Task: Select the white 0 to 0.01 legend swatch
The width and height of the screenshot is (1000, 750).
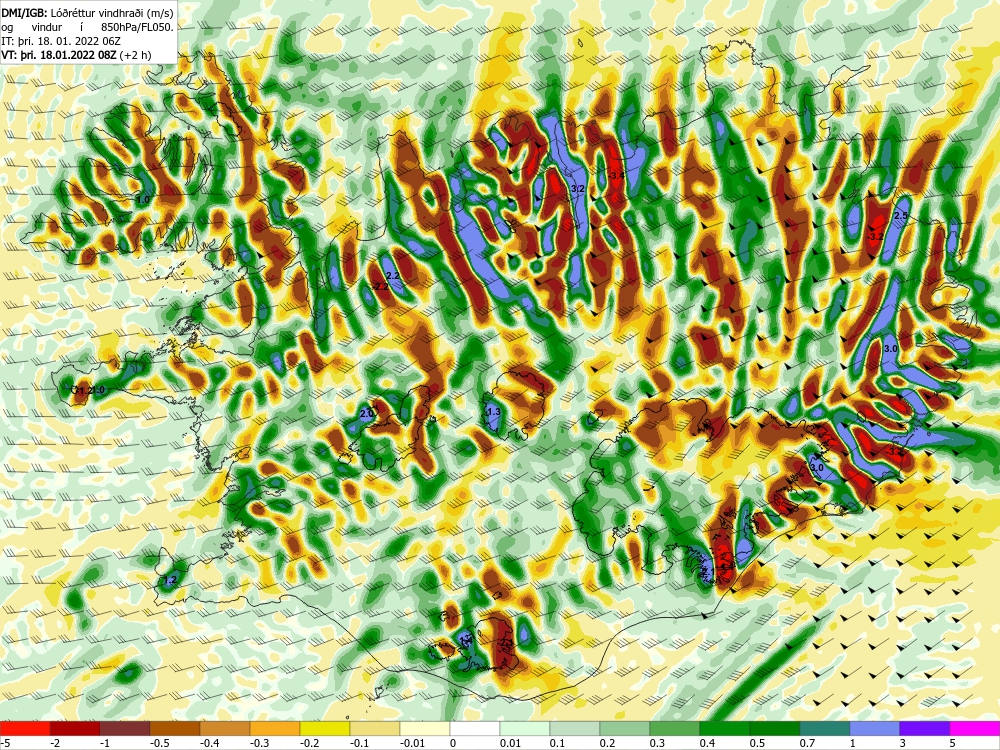Action: 475,729
